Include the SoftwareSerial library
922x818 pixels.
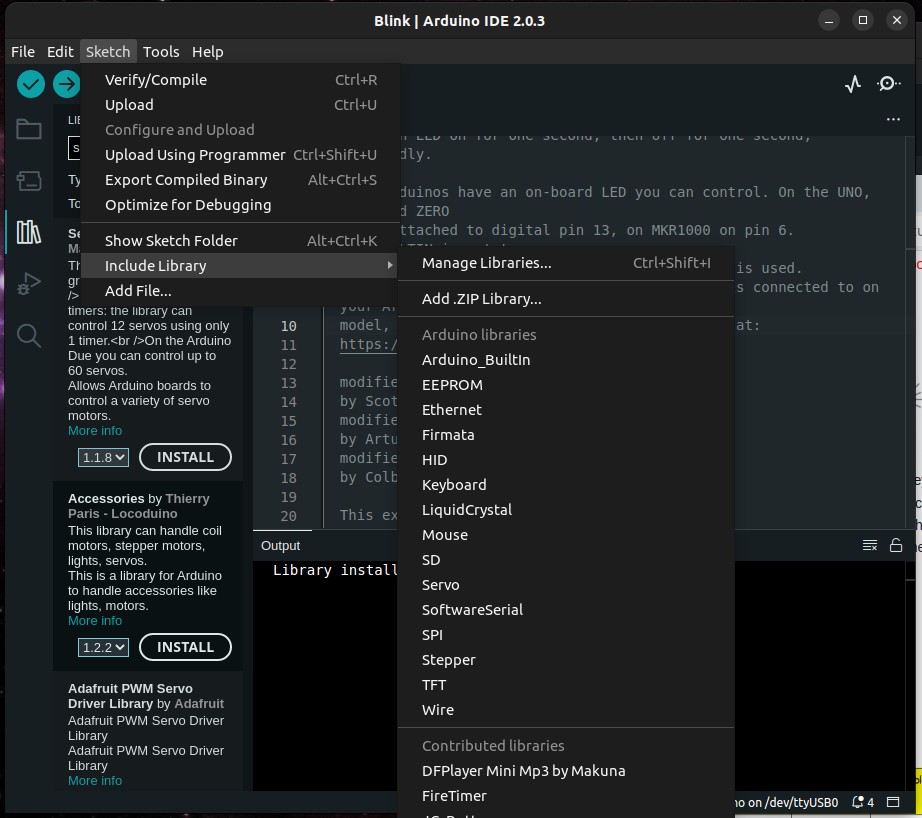(x=566, y=610)
